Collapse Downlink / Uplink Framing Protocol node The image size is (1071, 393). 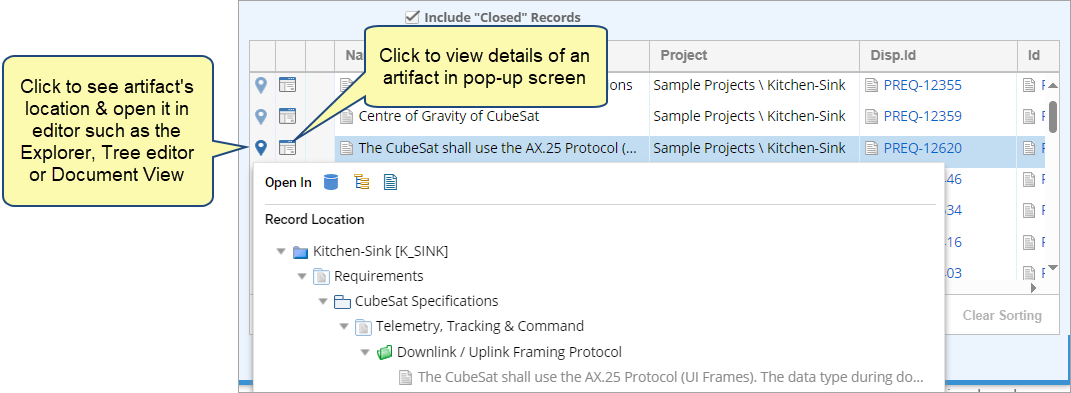[365, 353]
